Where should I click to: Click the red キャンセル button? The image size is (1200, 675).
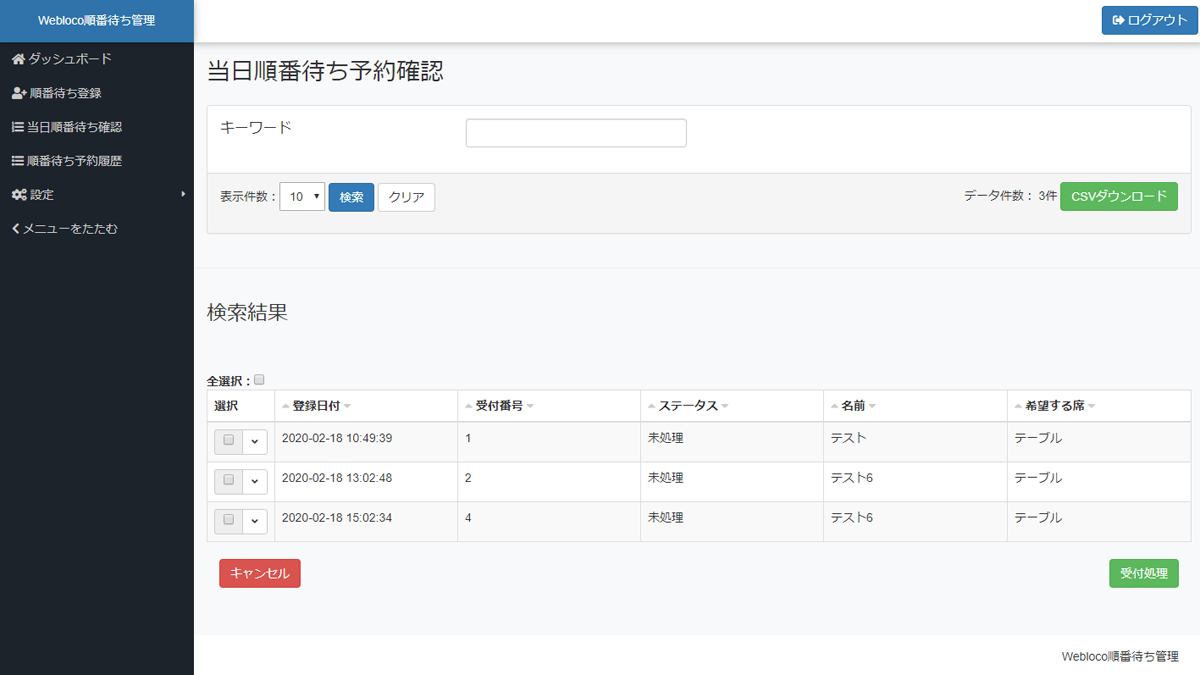pos(260,573)
